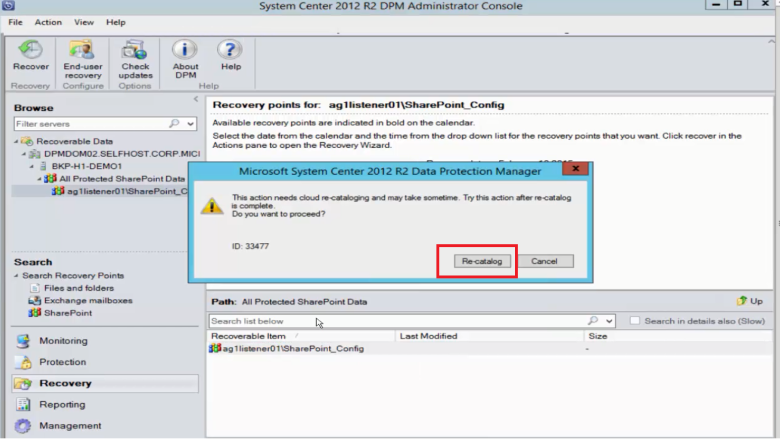Click the SharePoint search icon
The width and height of the screenshot is (780, 439).
(34, 313)
